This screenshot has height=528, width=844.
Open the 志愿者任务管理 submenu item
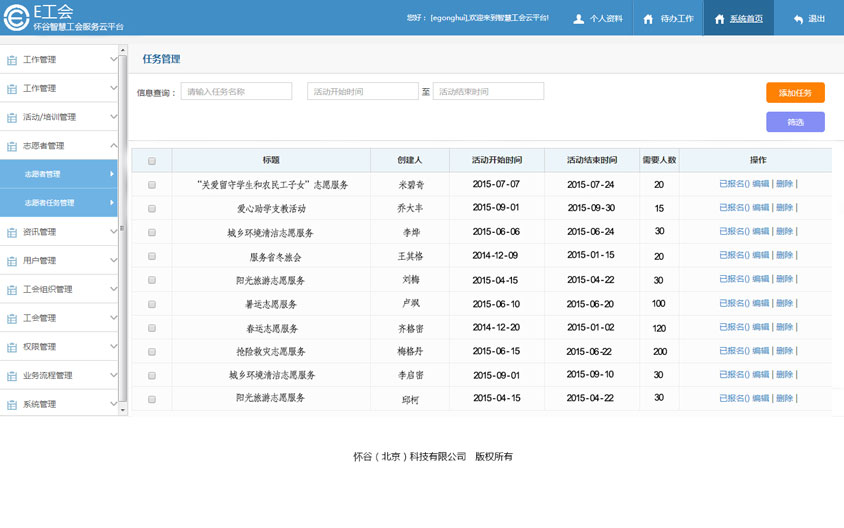point(59,202)
